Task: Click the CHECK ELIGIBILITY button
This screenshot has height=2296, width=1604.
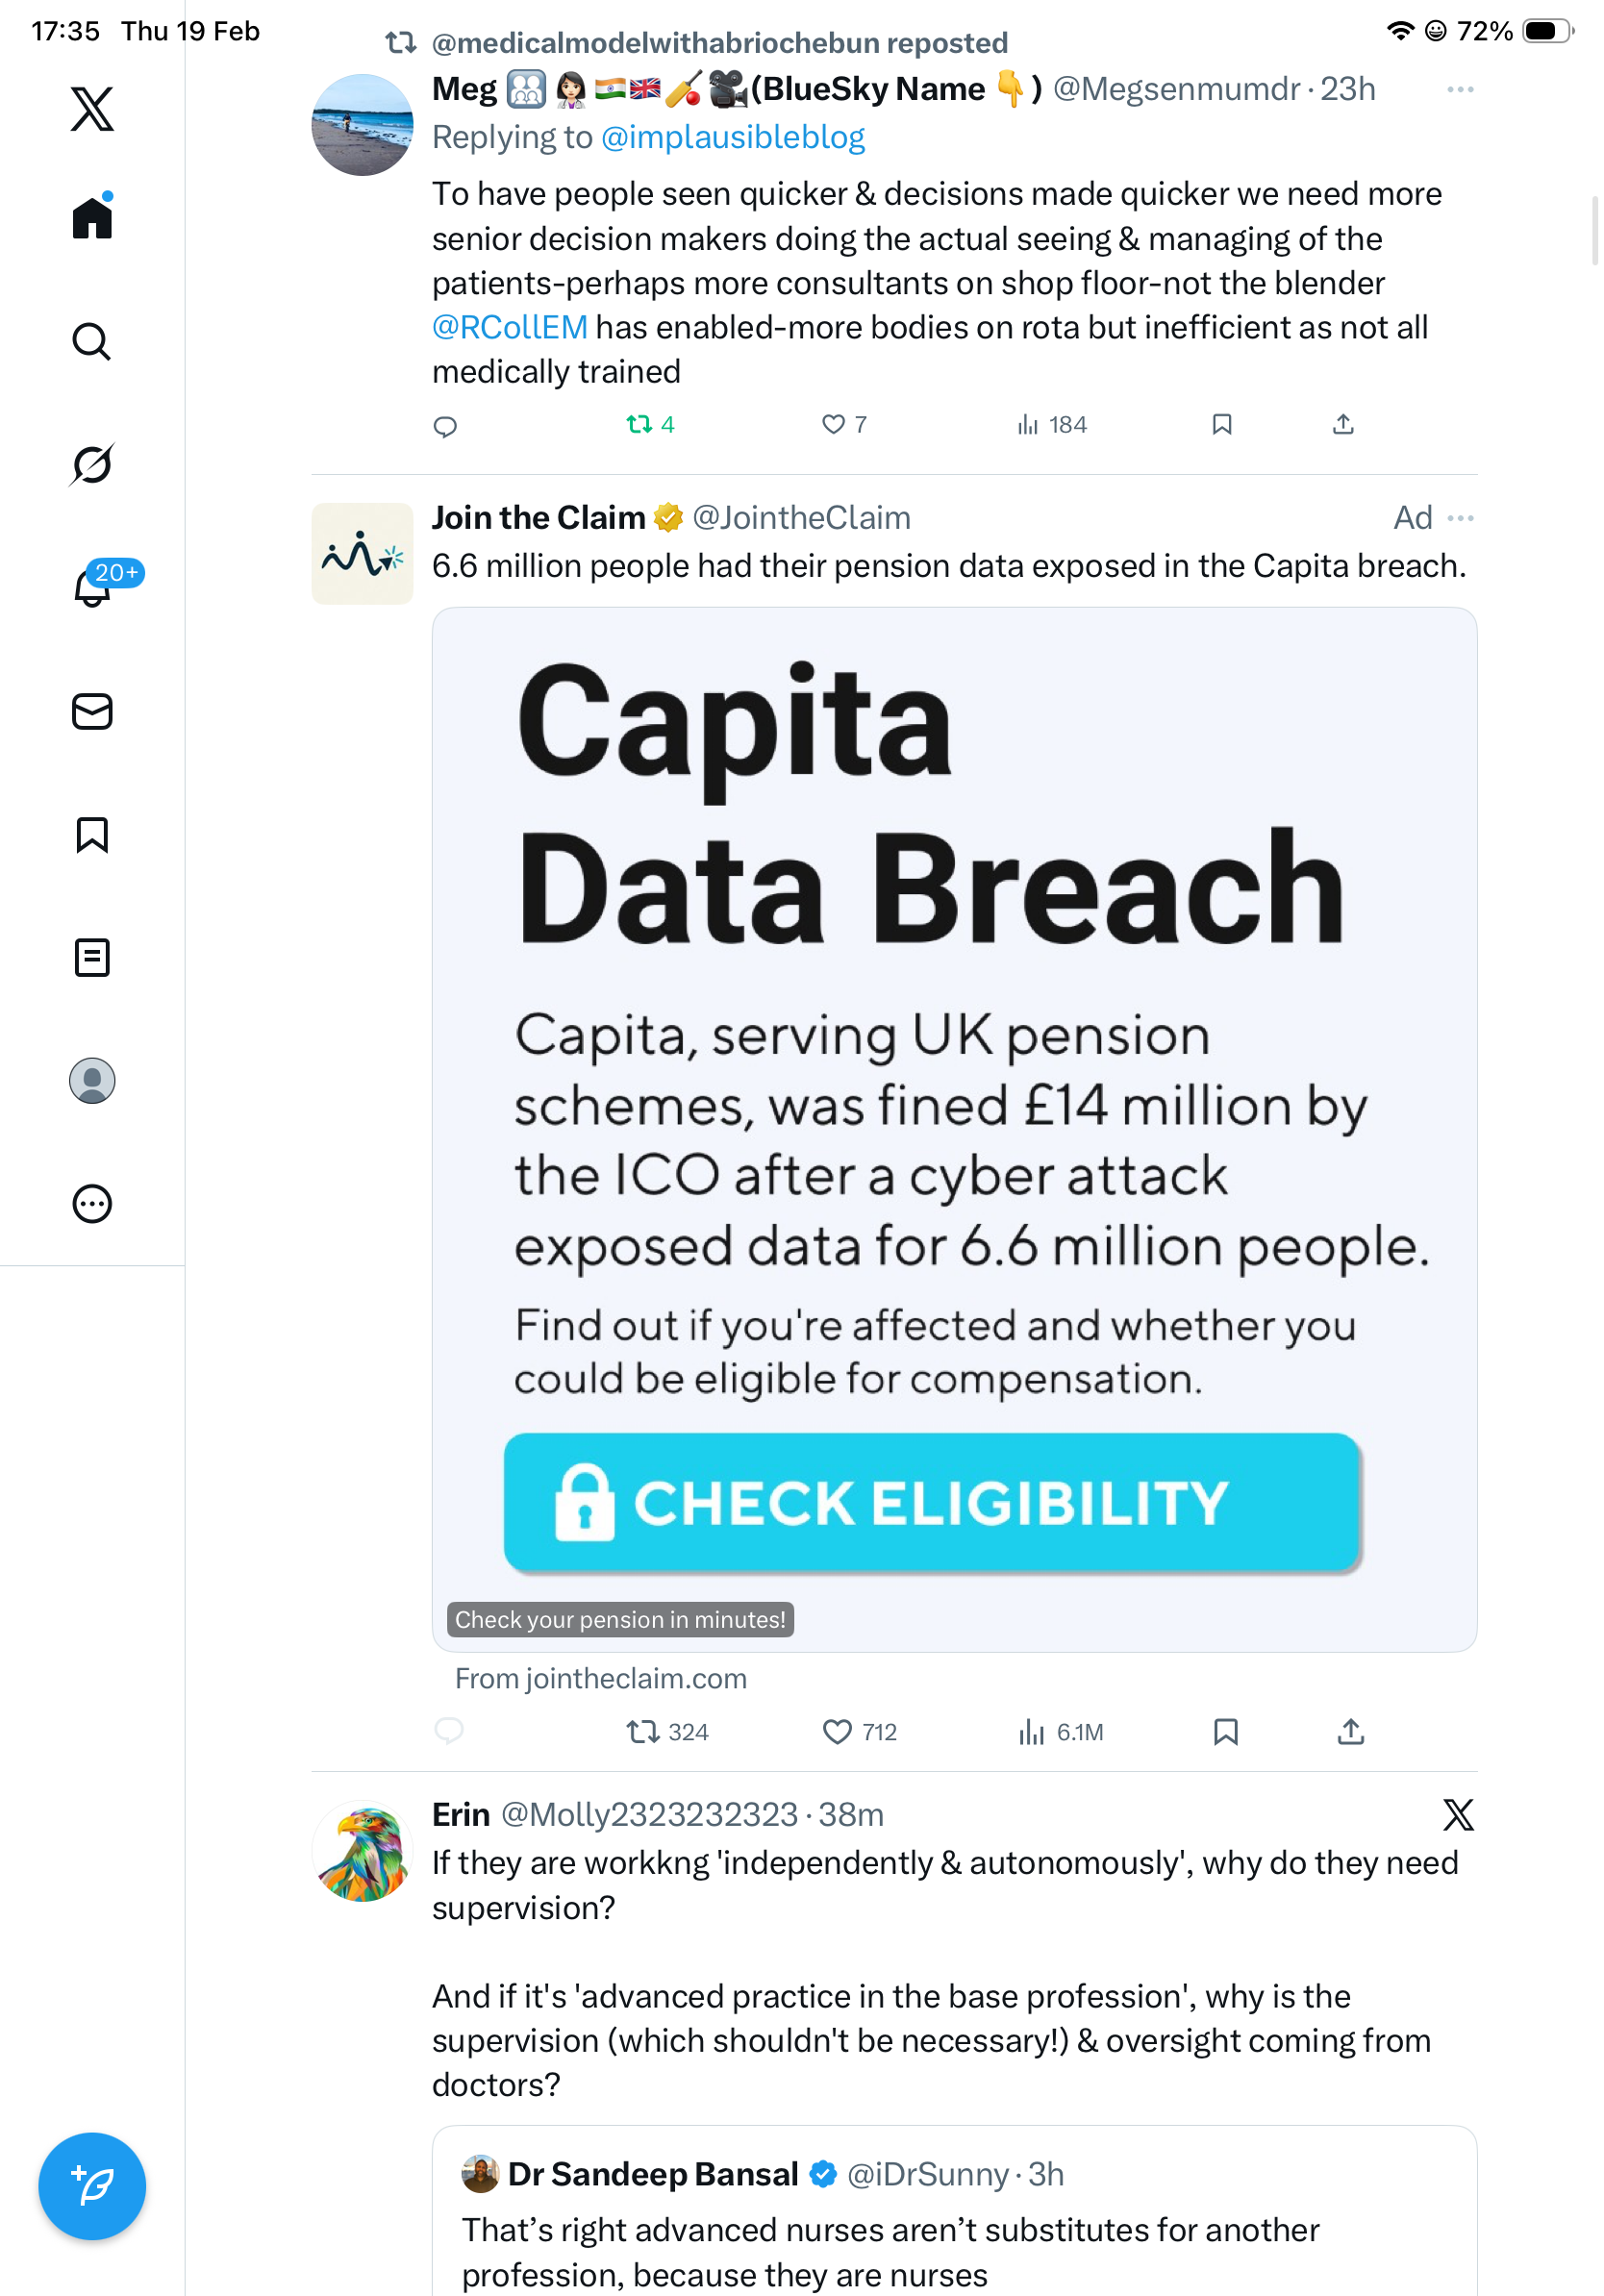Action: click(931, 1502)
